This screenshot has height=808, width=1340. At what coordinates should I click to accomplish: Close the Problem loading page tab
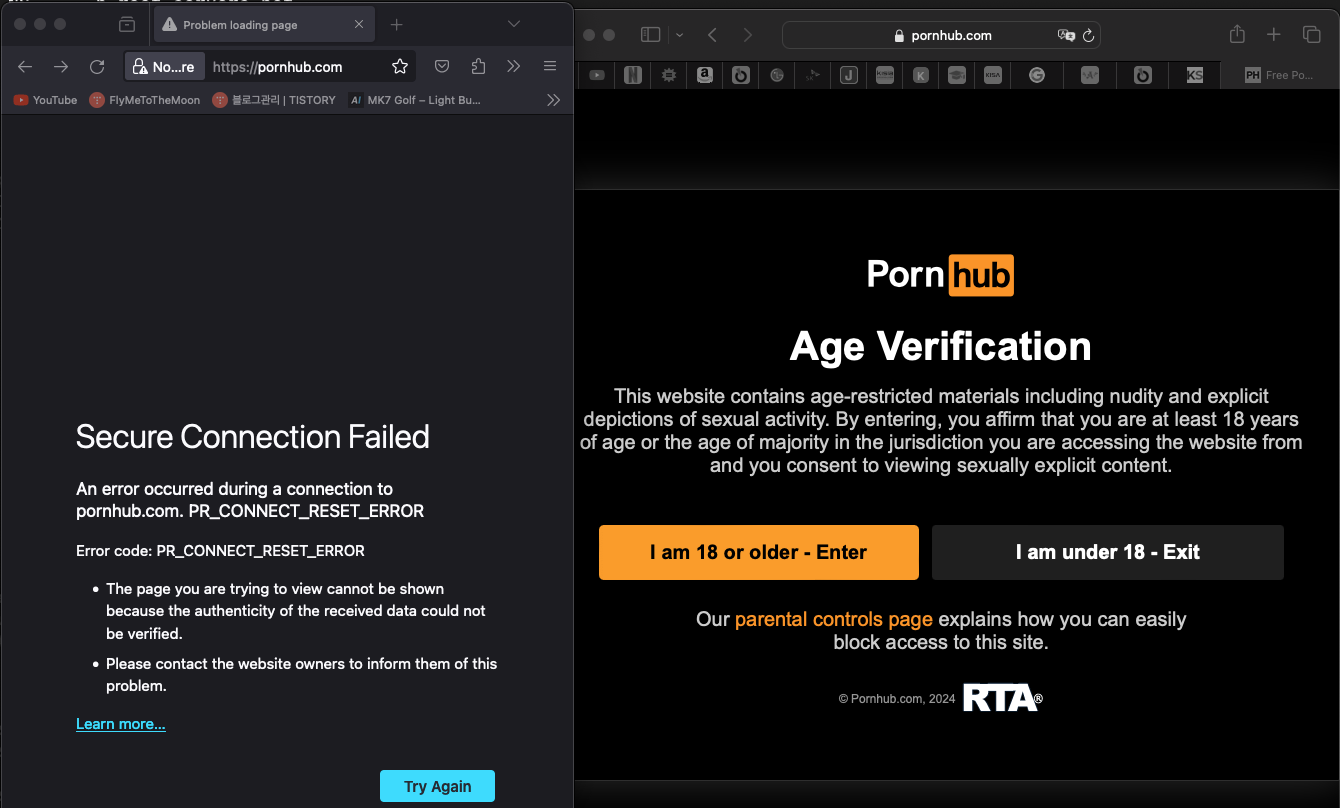[359, 24]
